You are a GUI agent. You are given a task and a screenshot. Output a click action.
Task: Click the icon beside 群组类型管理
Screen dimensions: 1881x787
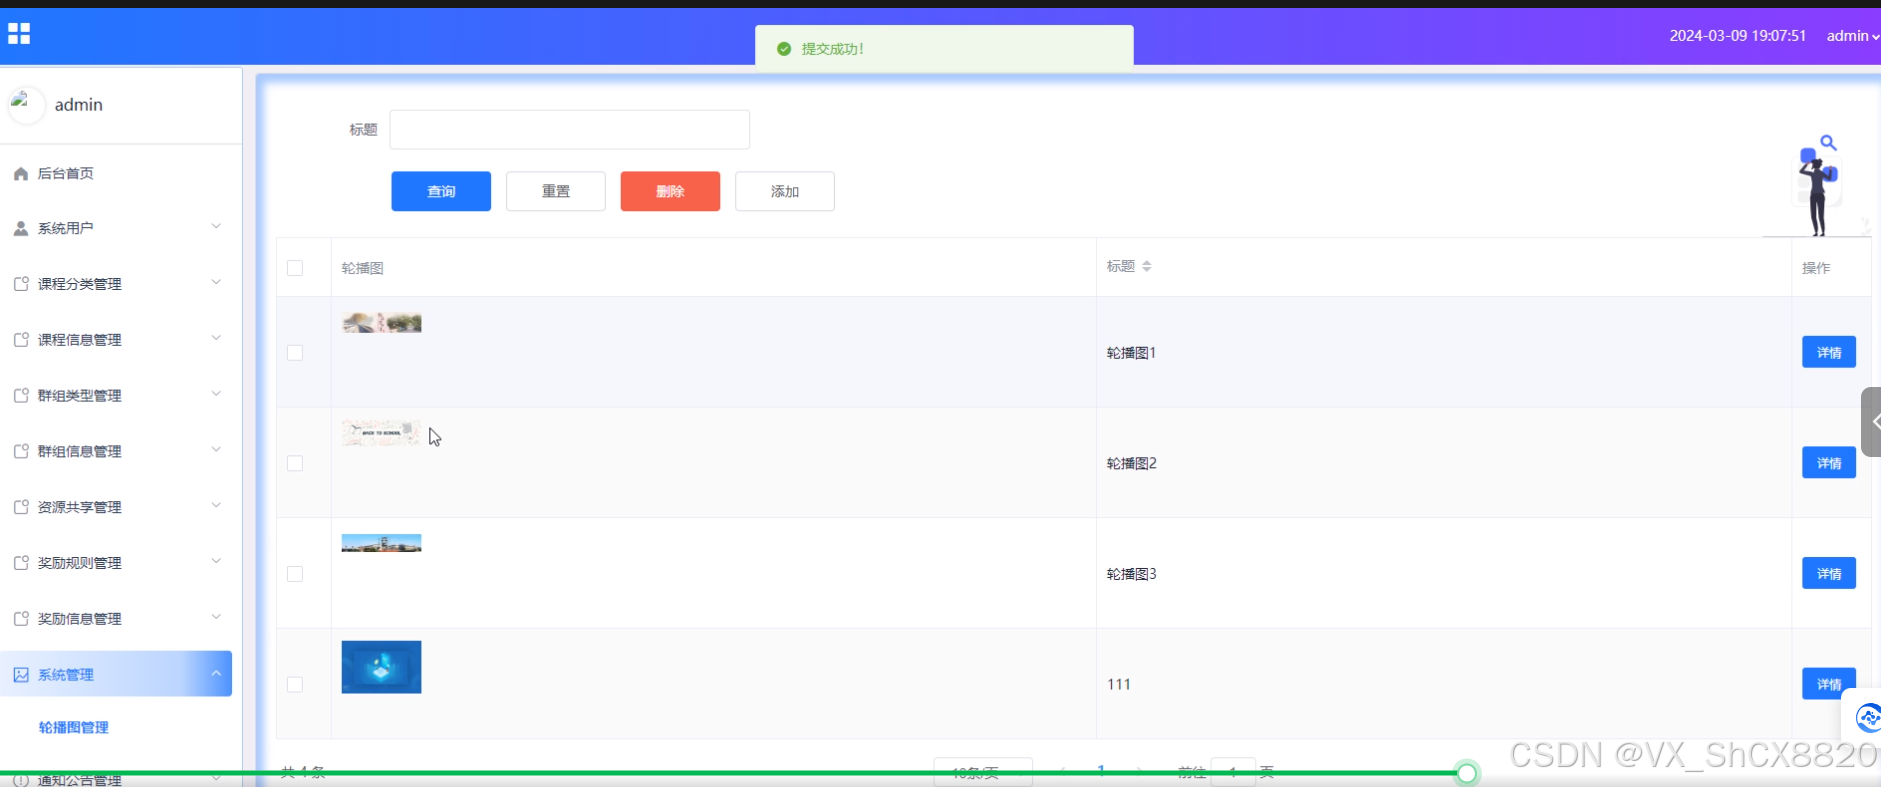tap(20, 396)
